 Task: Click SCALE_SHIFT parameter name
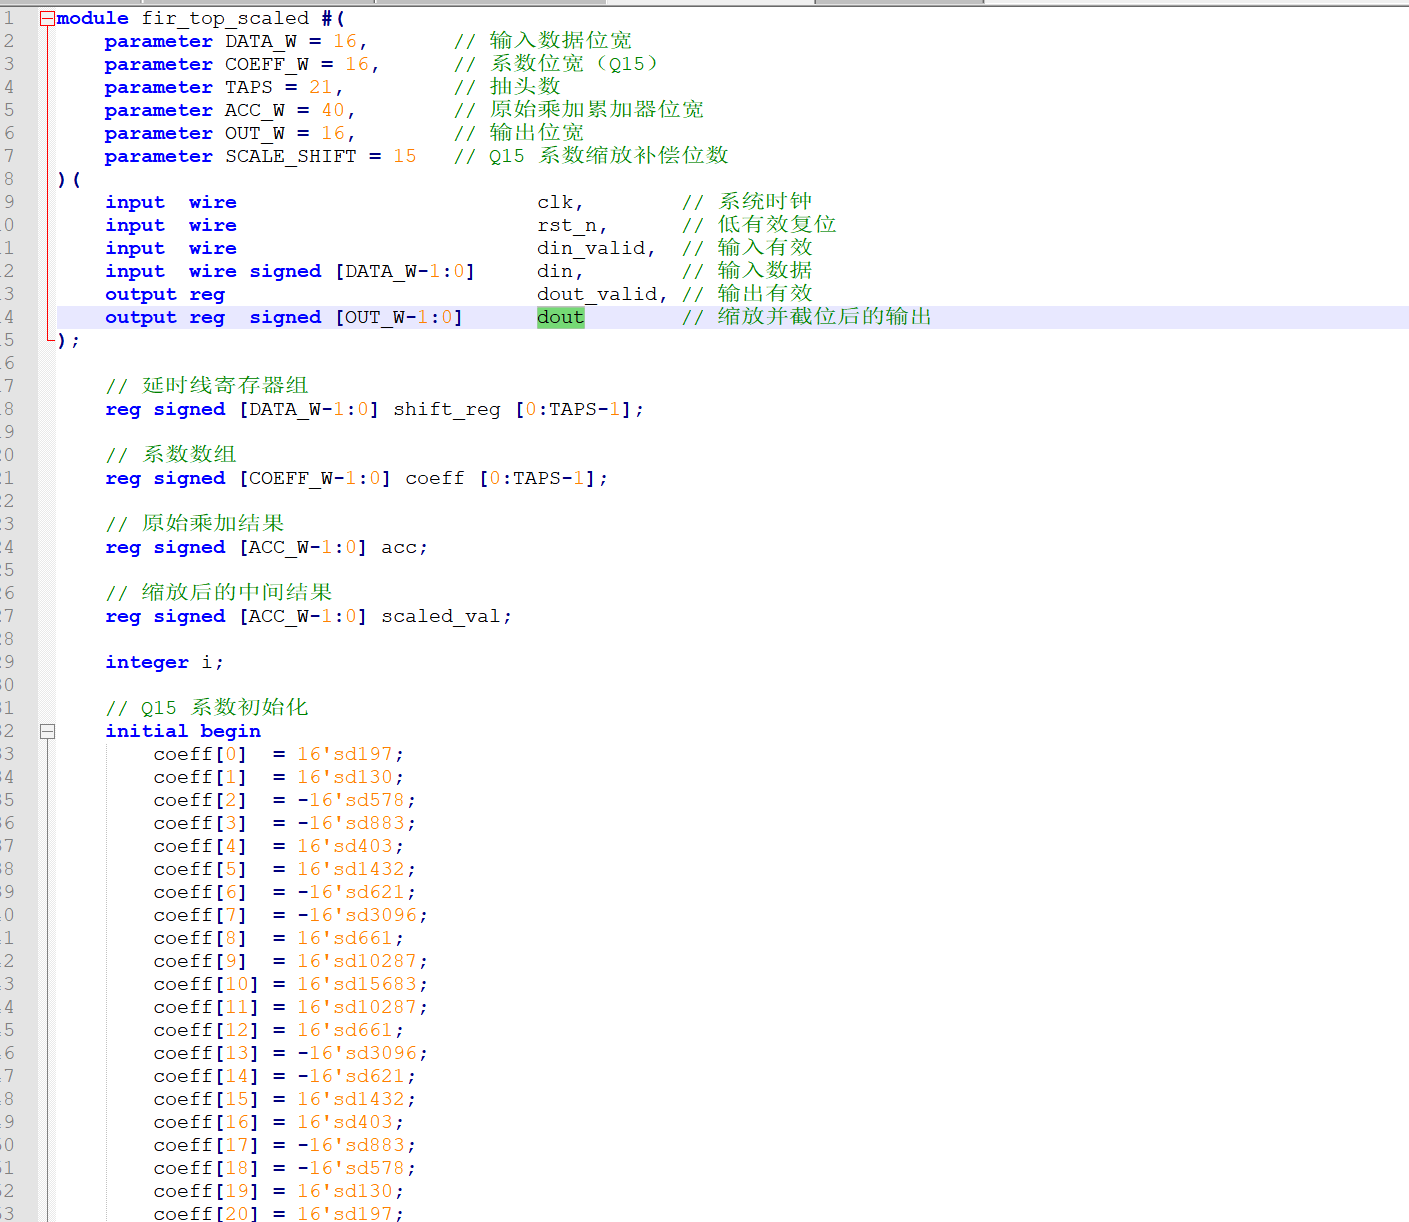[x=290, y=156]
